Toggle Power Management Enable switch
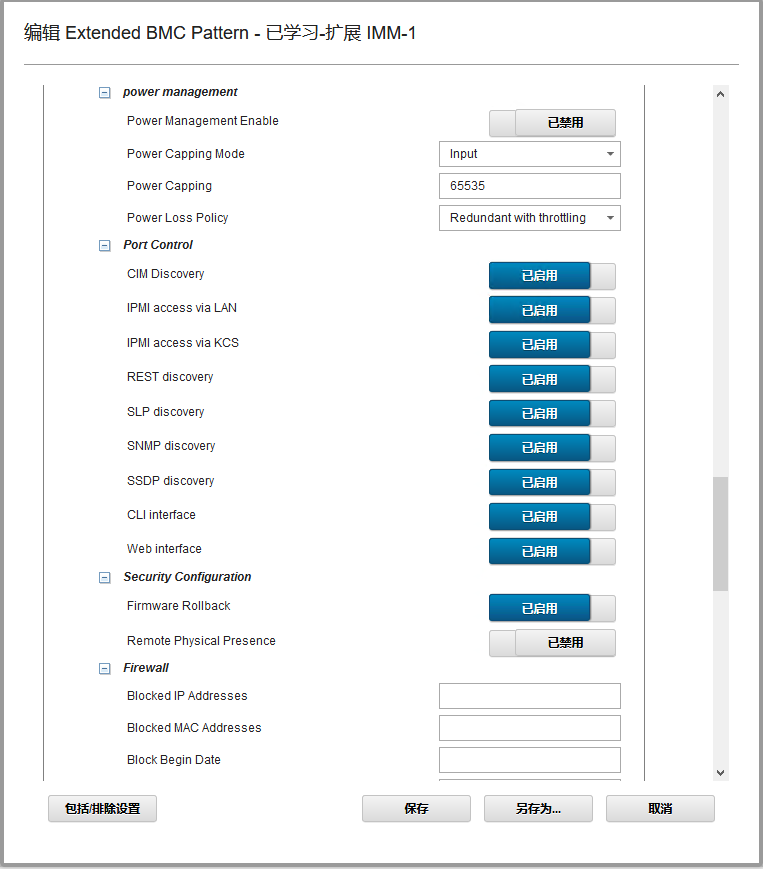The image size is (763, 869). click(x=552, y=122)
